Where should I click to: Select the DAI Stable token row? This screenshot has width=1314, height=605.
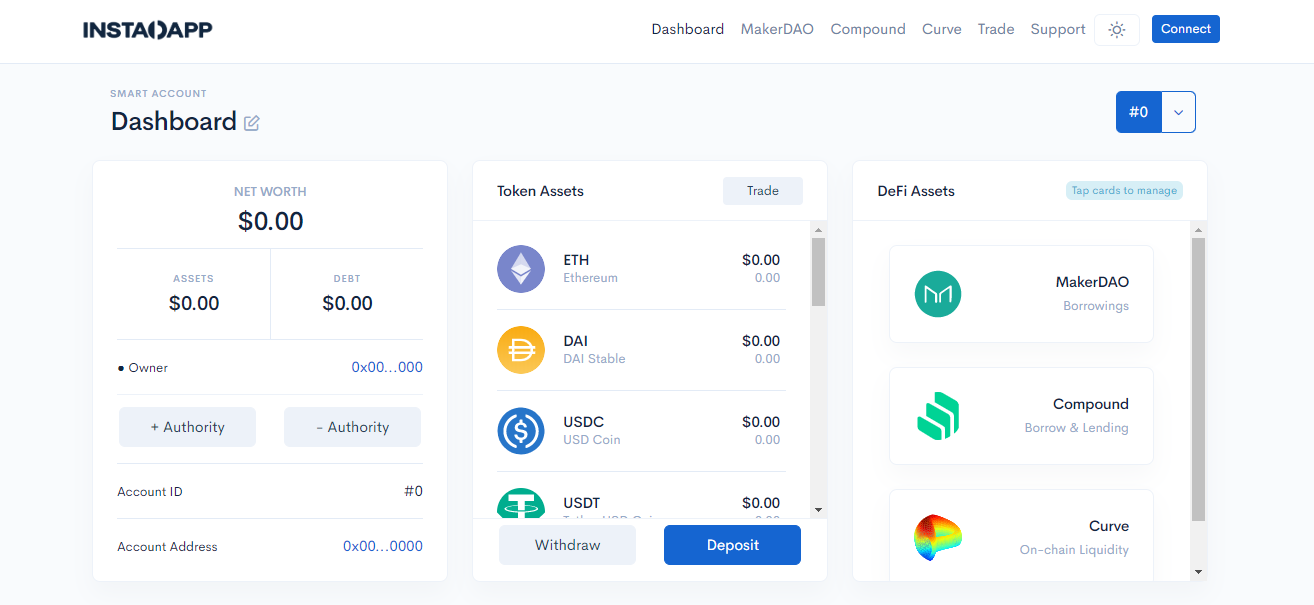pos(641,350)
